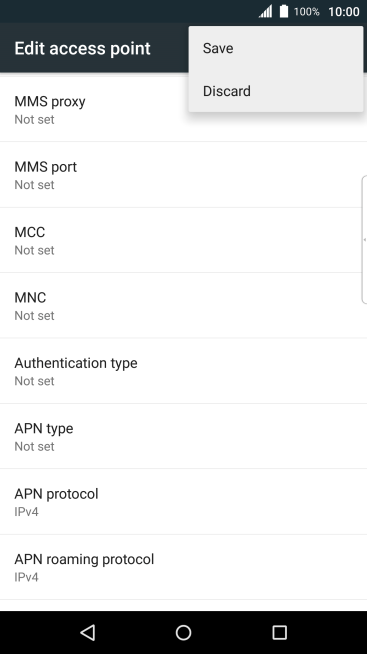
Task: Tap the IPv4 value under APN protocol
Action: tap(26, 512)
